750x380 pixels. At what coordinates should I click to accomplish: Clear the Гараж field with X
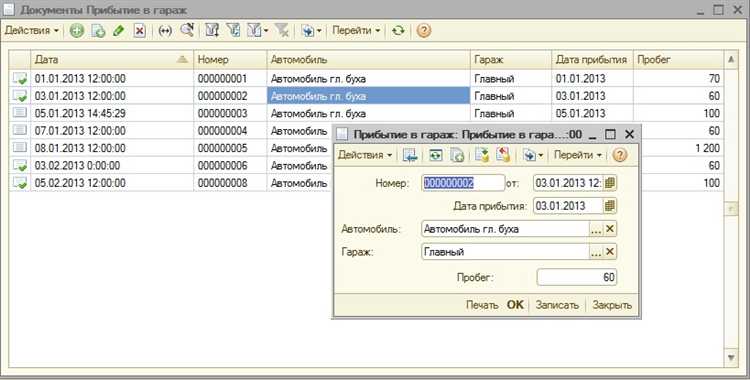click(x=610, y=252)
